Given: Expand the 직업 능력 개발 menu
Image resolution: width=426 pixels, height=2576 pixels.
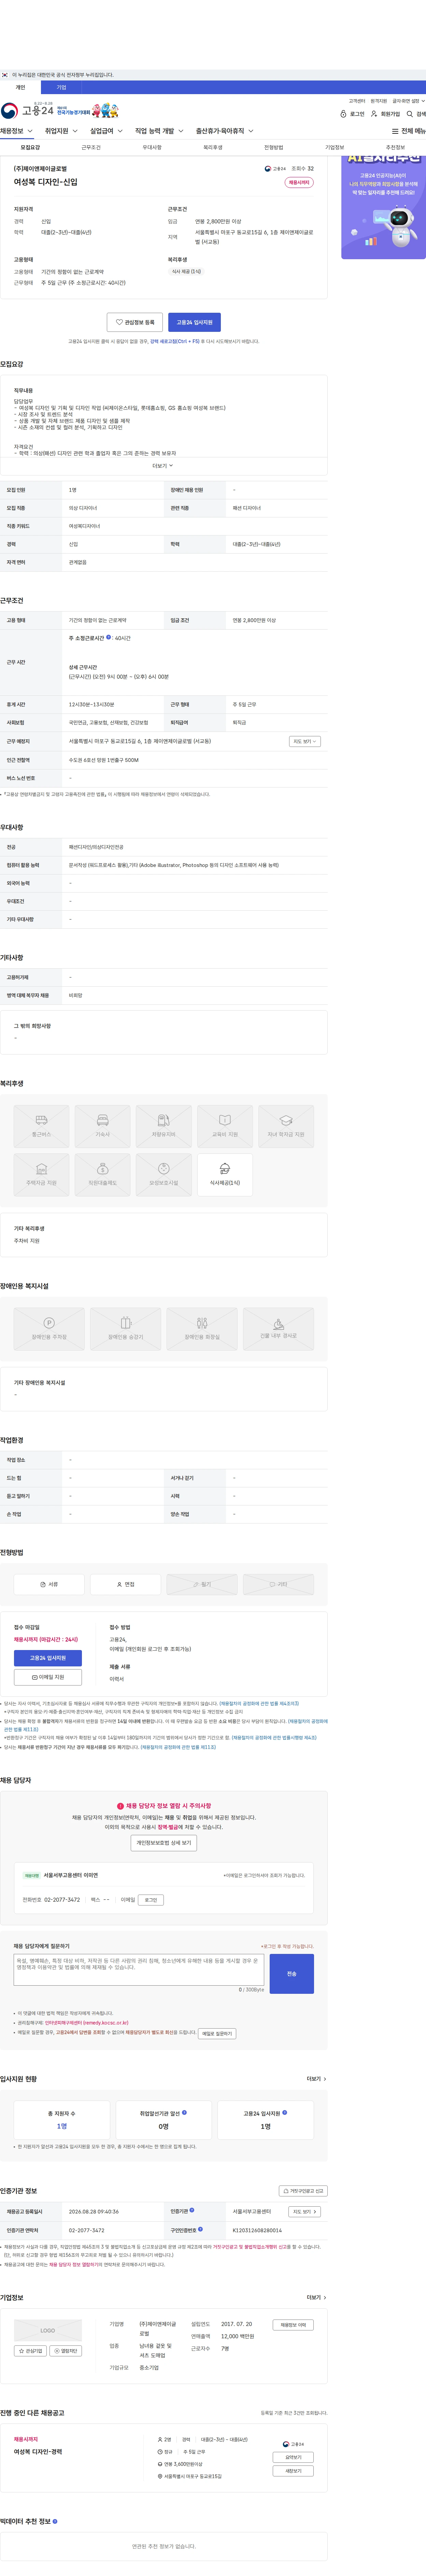Looking at the screenshot, I should click(x=160, y=131).
